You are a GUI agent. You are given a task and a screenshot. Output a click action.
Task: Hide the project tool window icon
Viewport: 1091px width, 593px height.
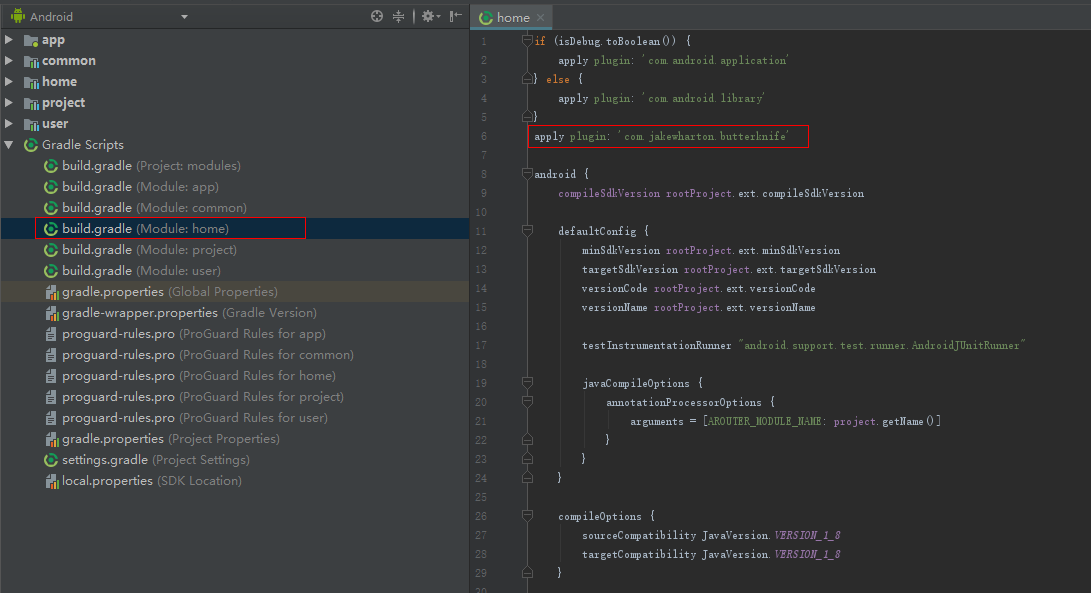click(456, 16)
